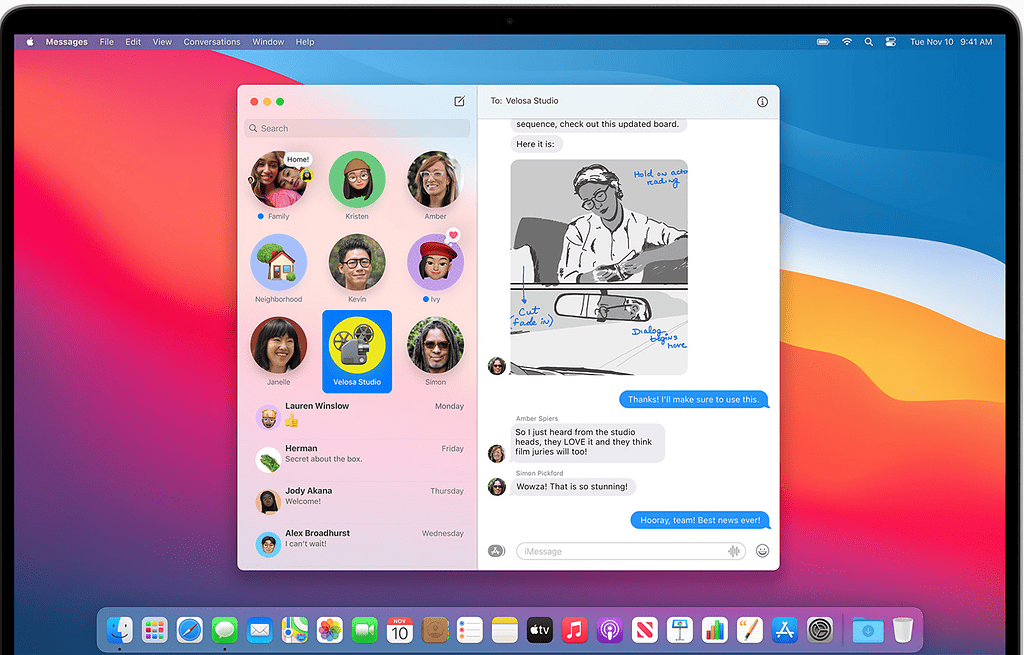Click the compose new message icon

point(459,101)
